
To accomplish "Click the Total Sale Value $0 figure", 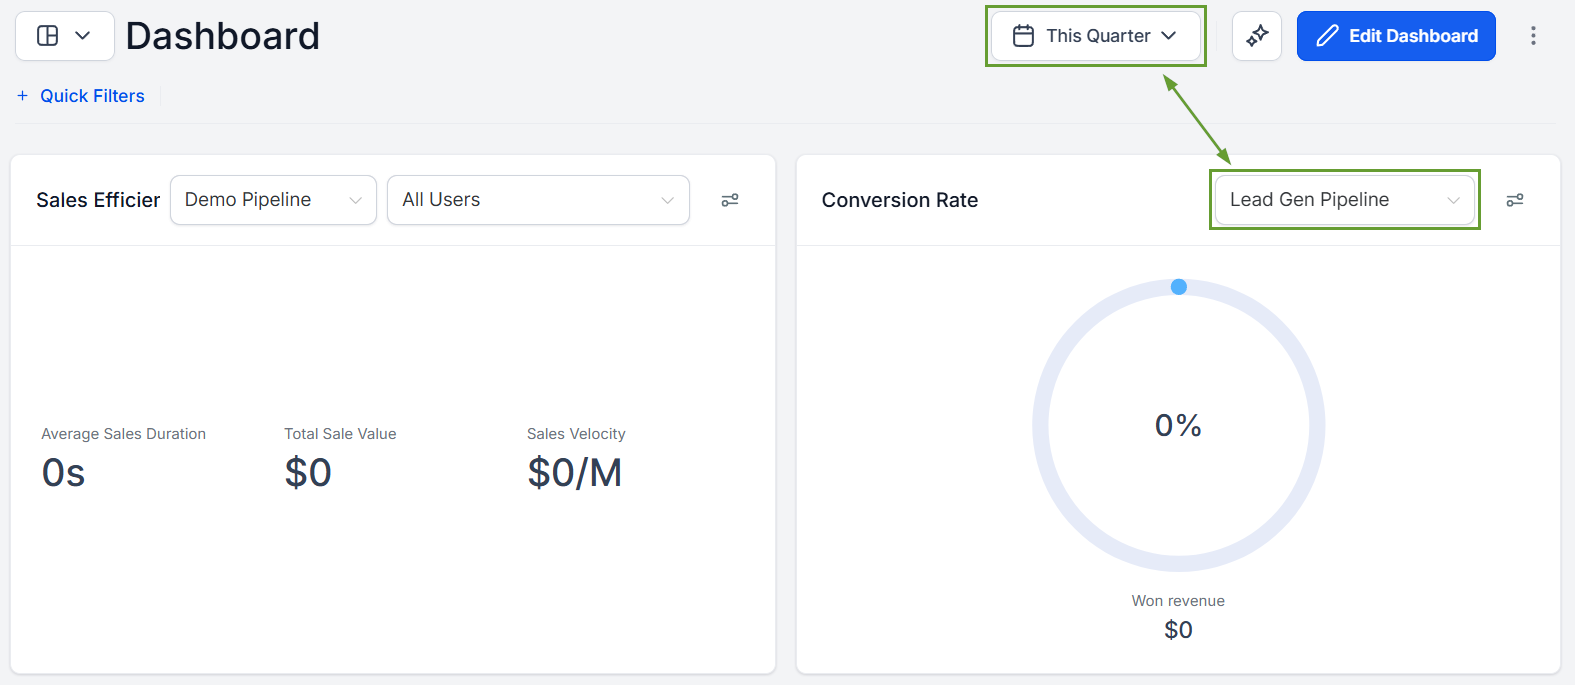I will [308, 473].
